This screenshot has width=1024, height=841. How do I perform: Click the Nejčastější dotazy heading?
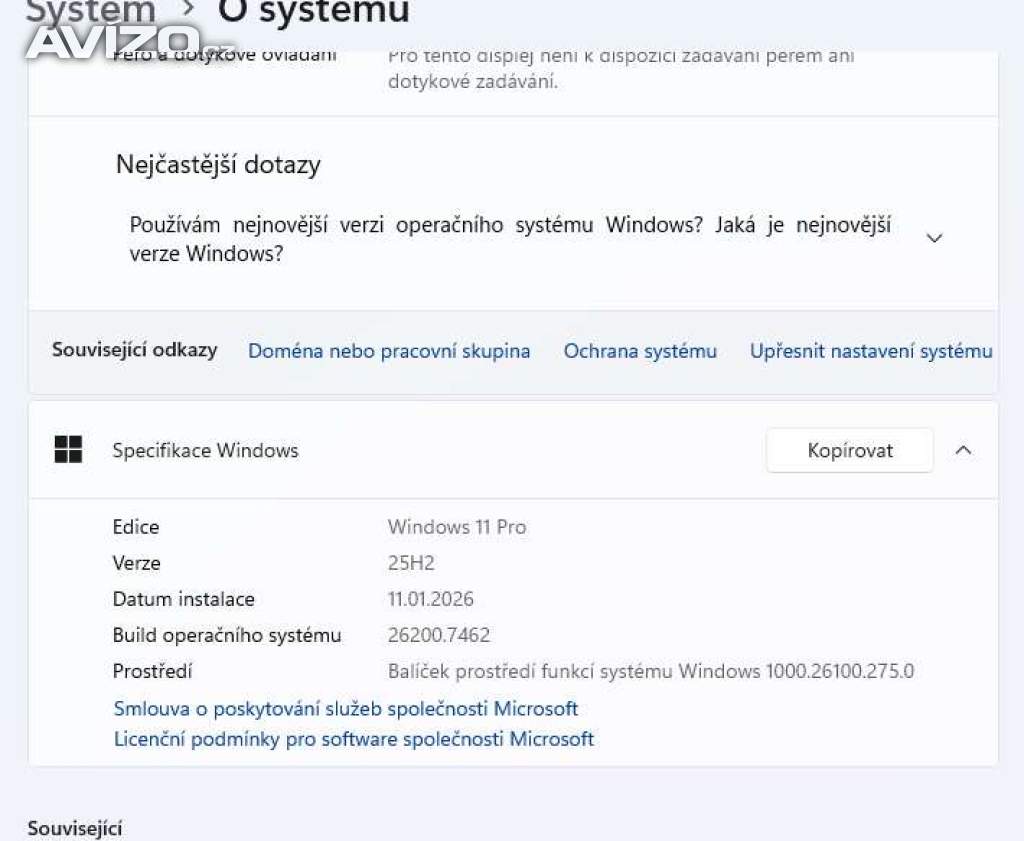tap(218, 165)
